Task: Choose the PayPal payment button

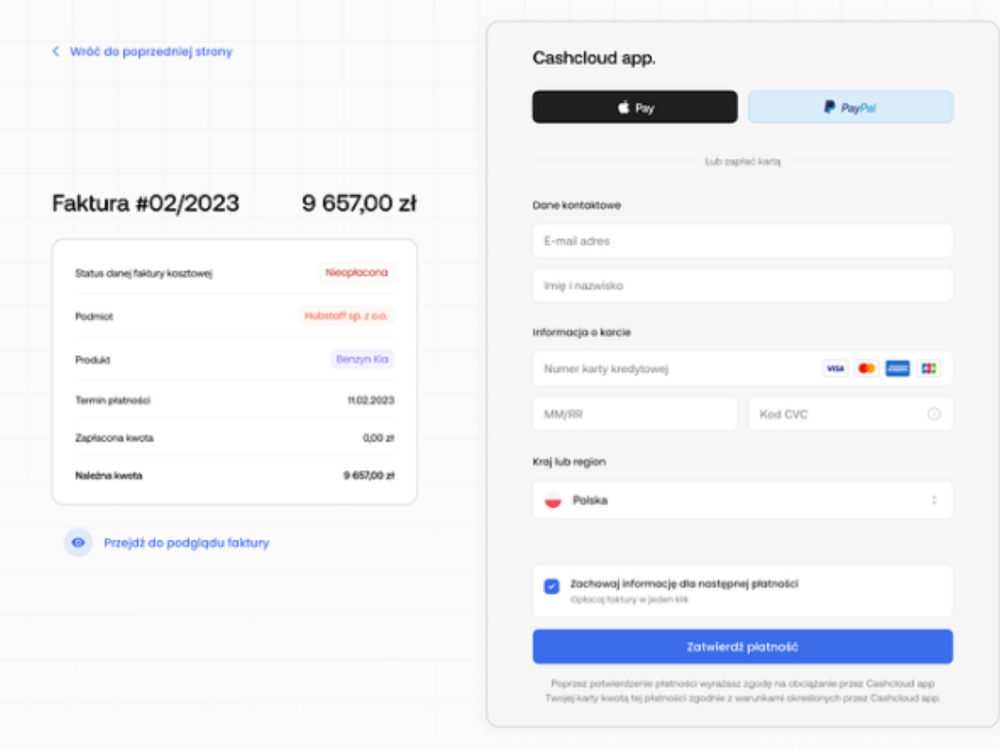Action: click(850, 107)
